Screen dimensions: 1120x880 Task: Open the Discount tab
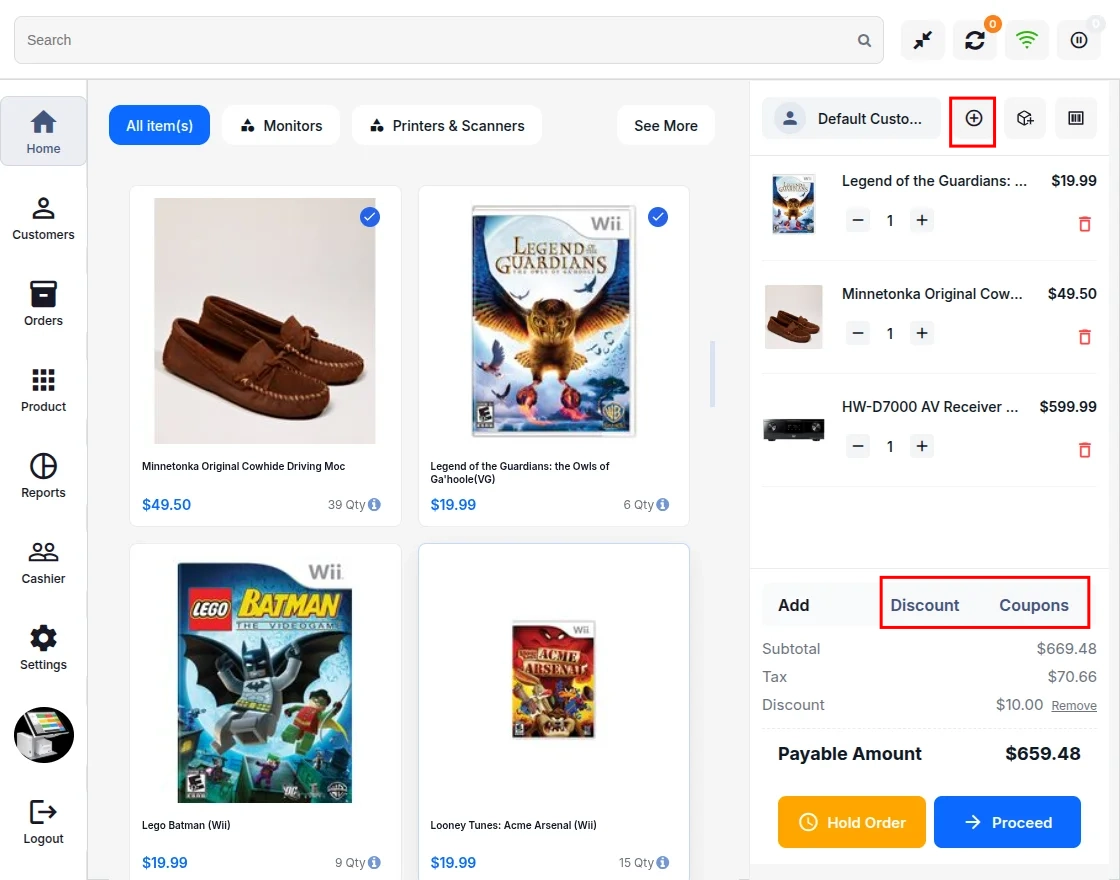(x=924, y=605)
